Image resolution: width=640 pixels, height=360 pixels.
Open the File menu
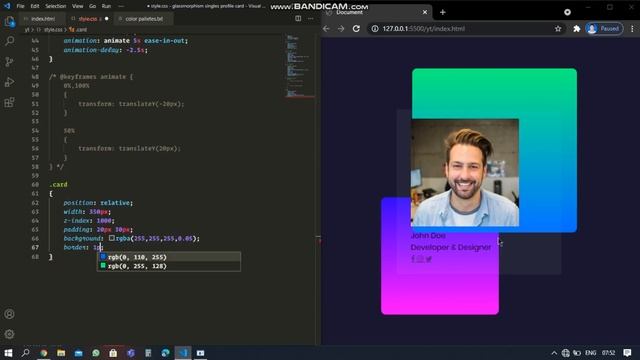coord(20,6)
